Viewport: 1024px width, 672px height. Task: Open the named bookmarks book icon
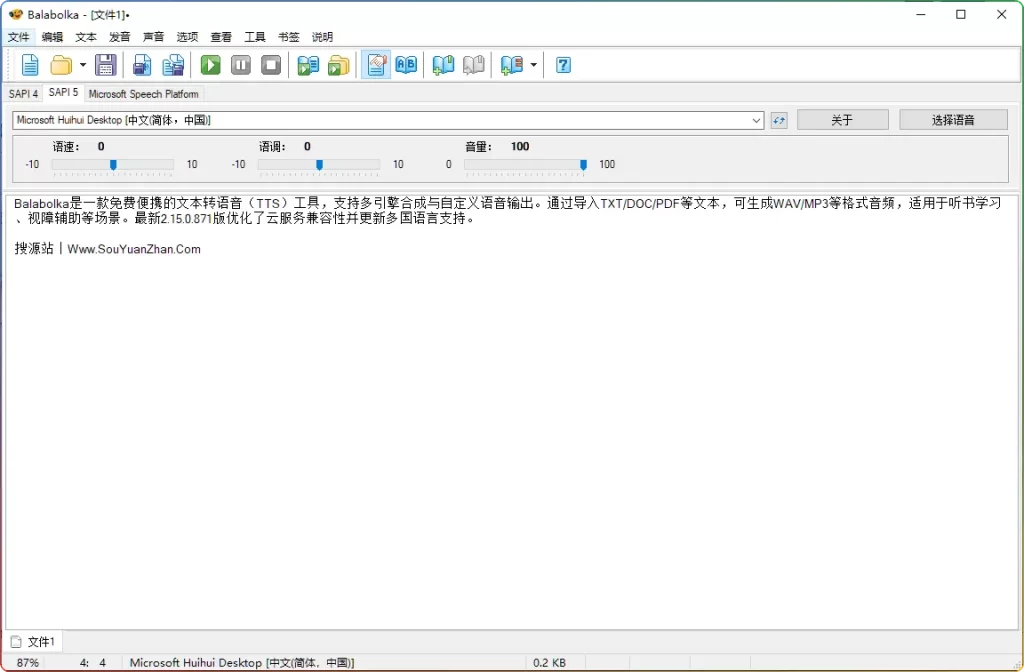tap(512, 65)
